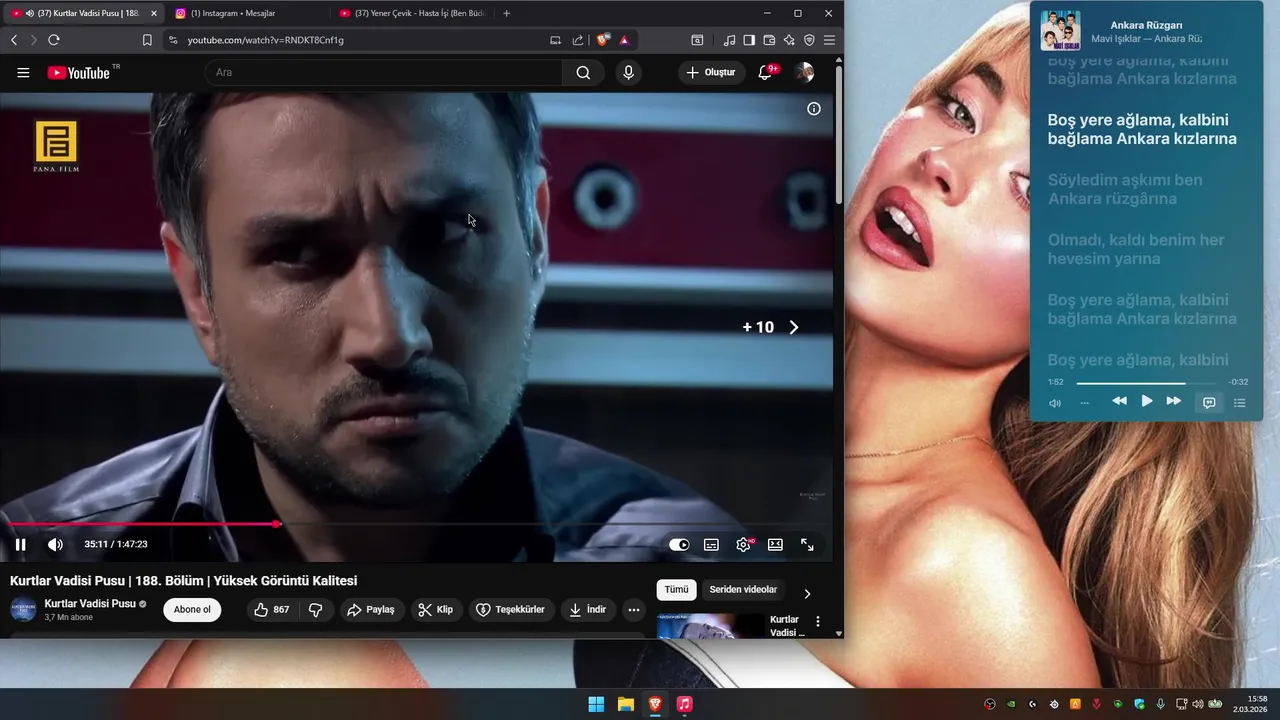View site information icon in address bar
Screen dimensions: 1280x720
point(172,40)
